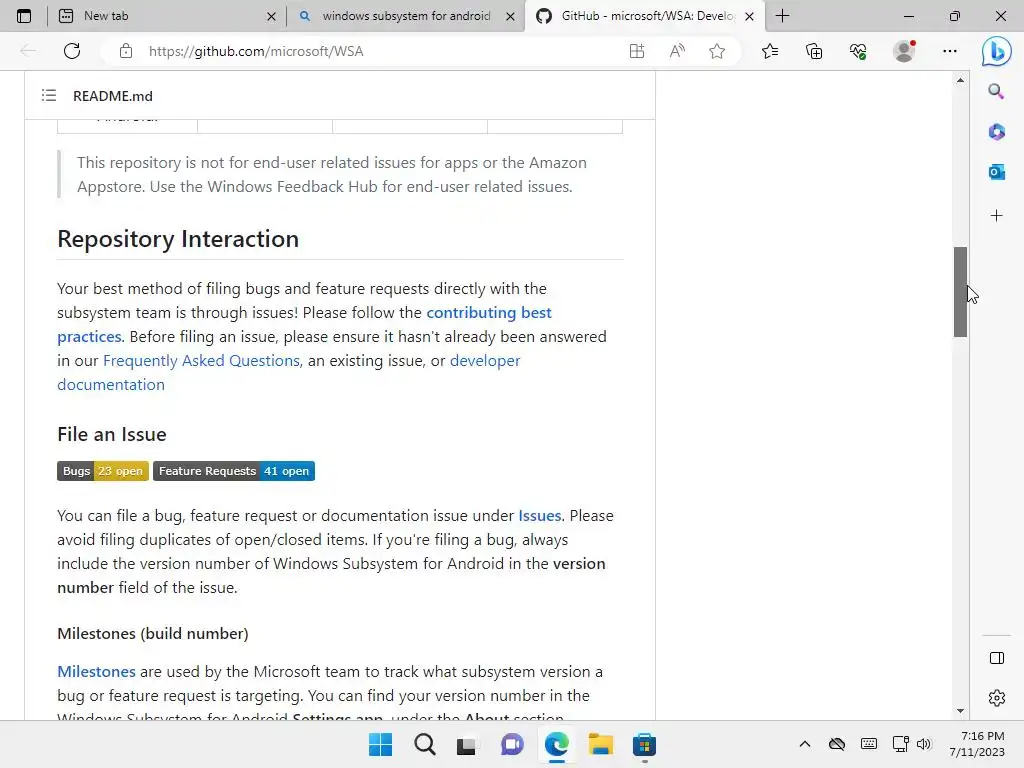
Task: Launch Bing Chat sidebar button
Action: coord(997,51)
